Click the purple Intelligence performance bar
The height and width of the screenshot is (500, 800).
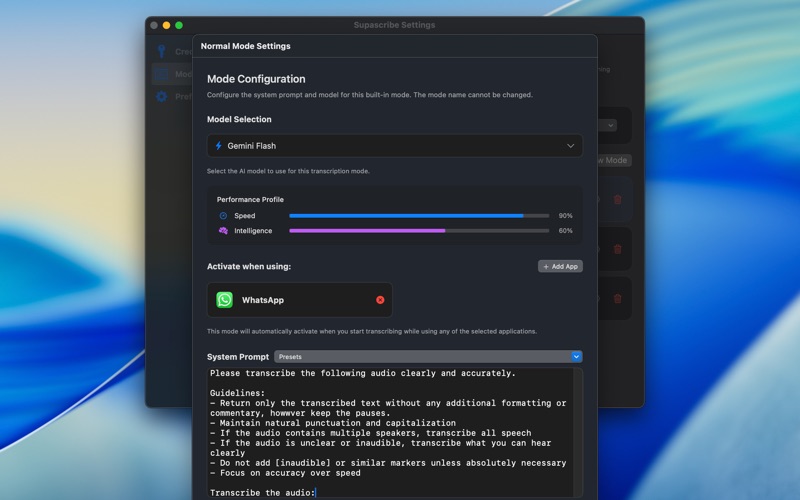click(419, 231)
